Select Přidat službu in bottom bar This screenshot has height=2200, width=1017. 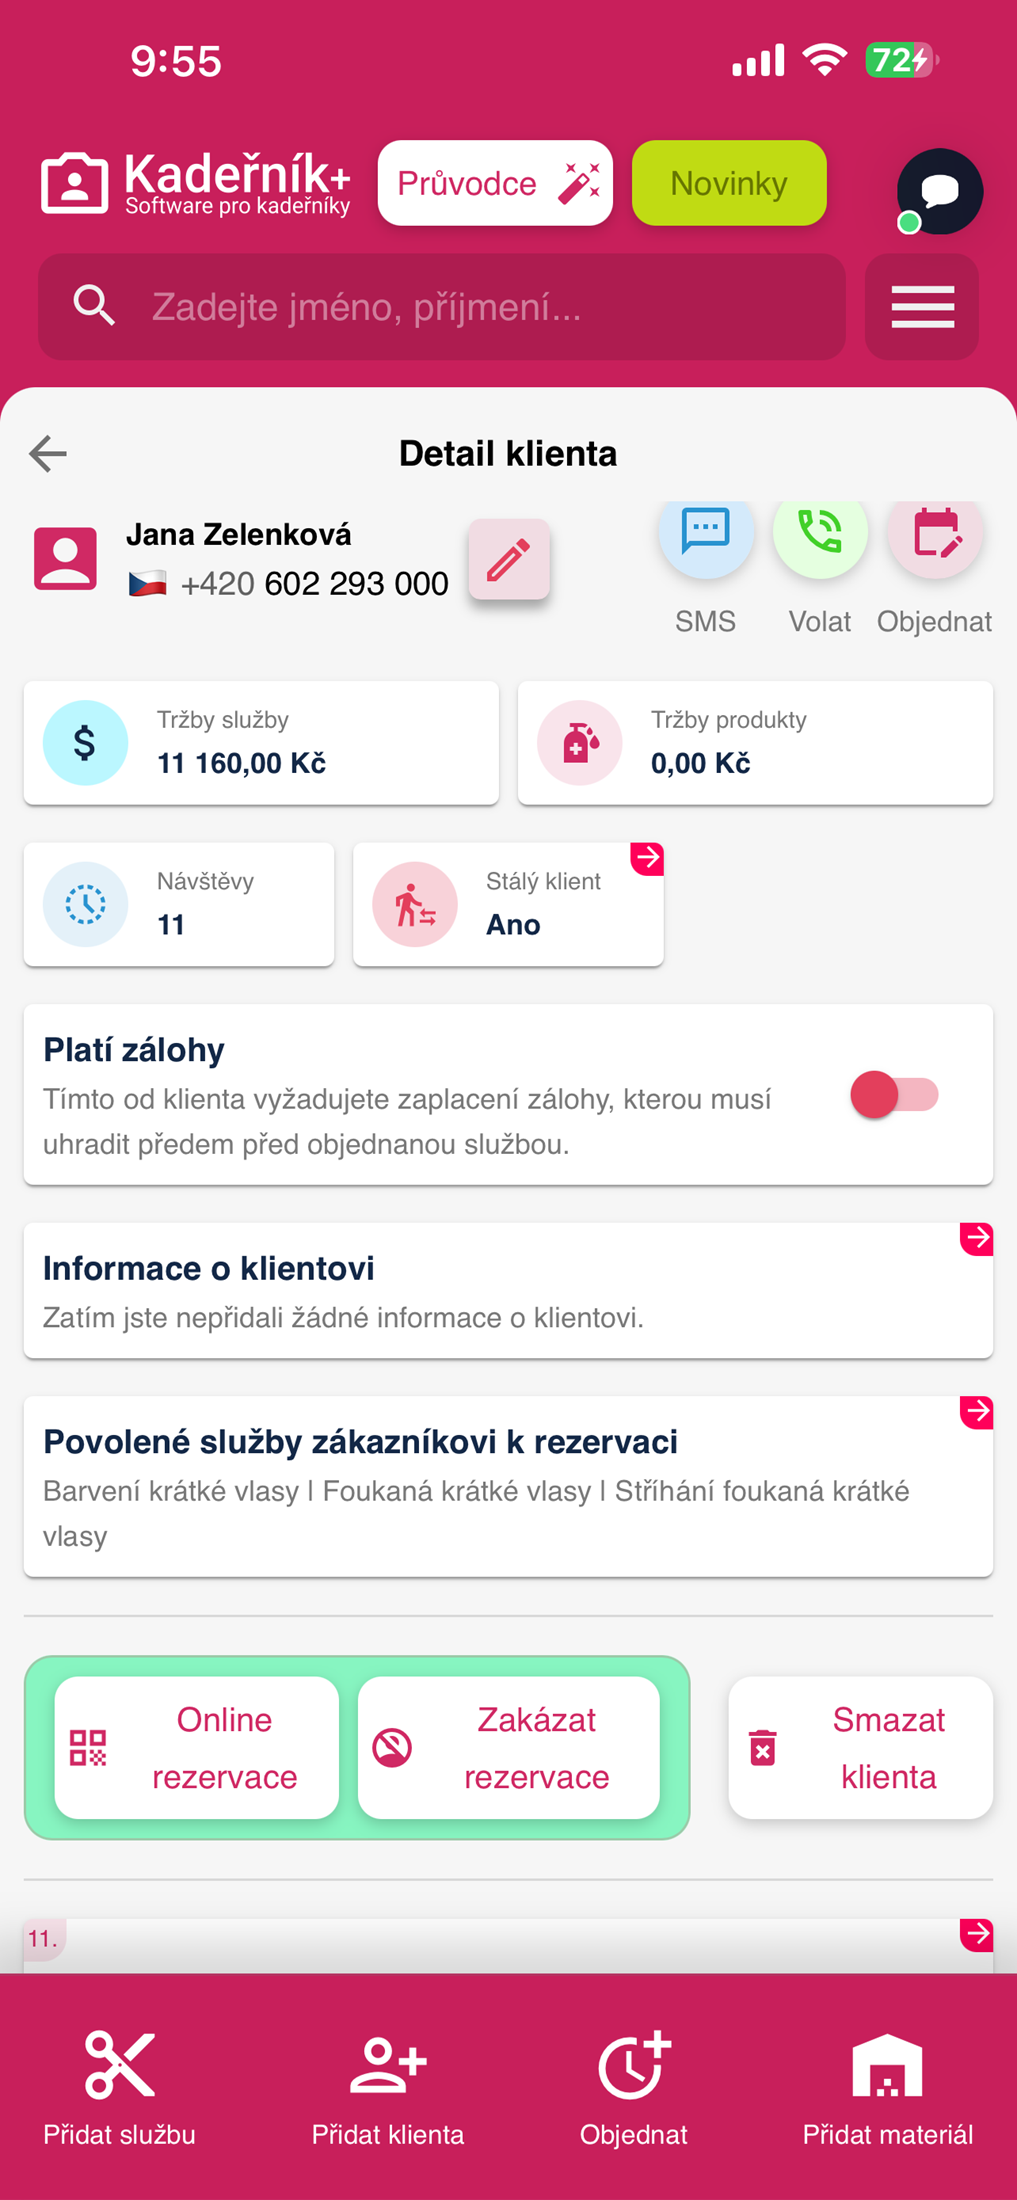pos(119,2088)
